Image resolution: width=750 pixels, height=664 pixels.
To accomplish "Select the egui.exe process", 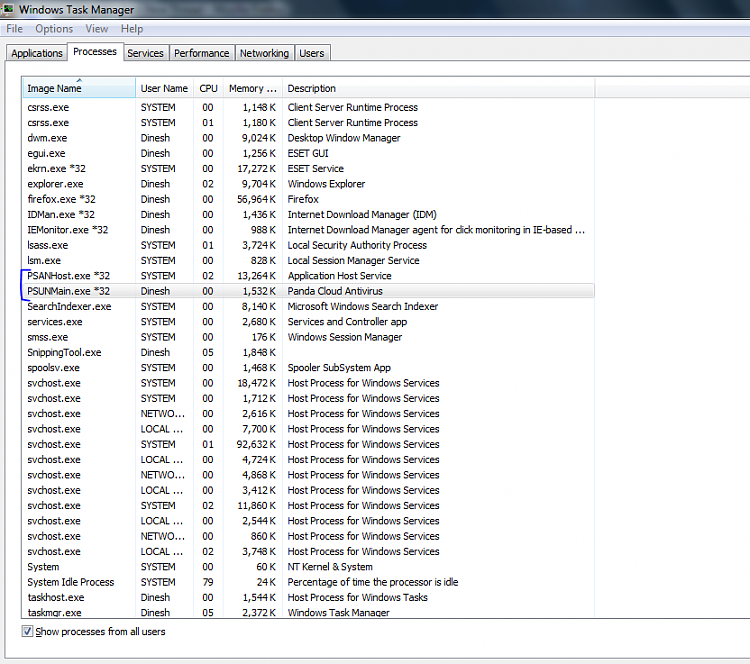I will click(309, 153).
